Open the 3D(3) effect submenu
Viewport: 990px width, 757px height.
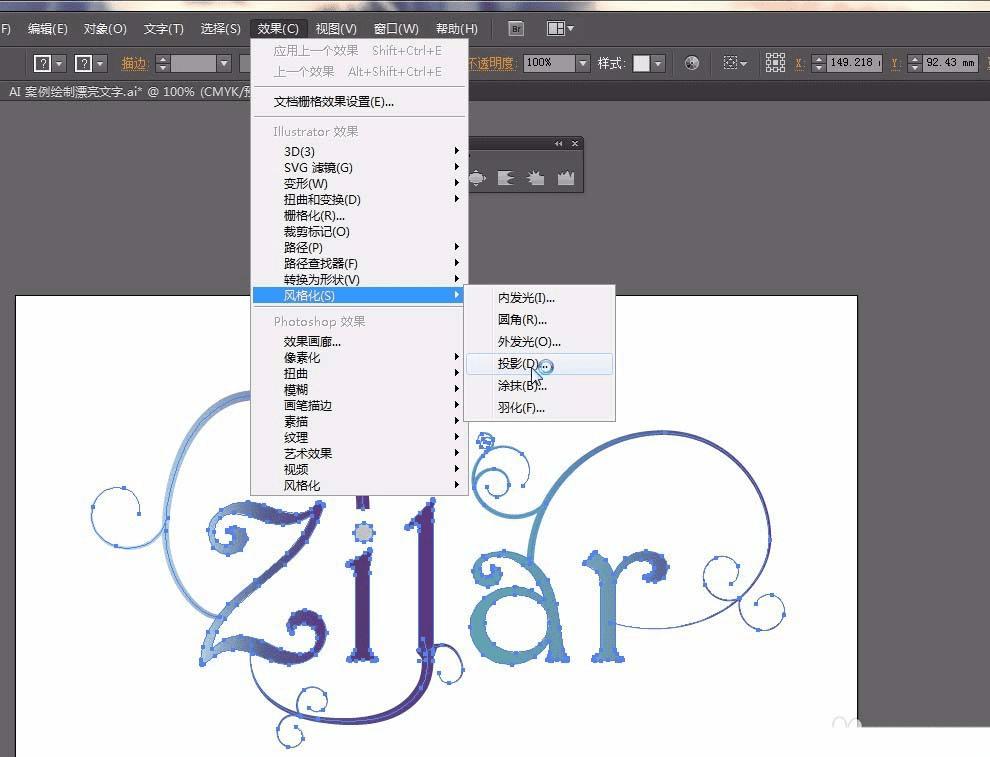[x=359, y=152]
